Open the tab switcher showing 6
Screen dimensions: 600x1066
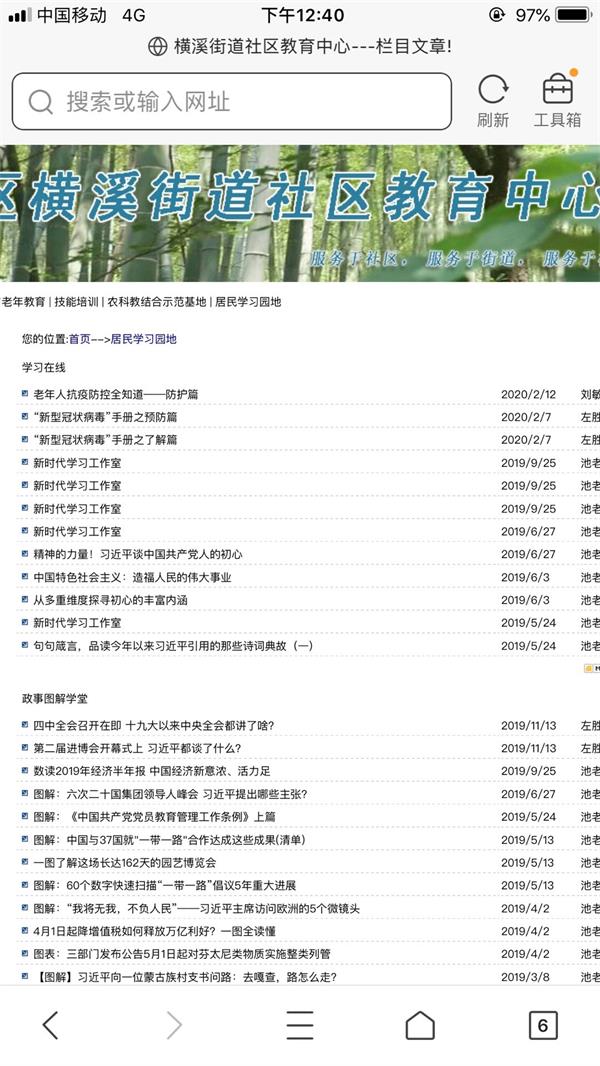[542, 1024]
